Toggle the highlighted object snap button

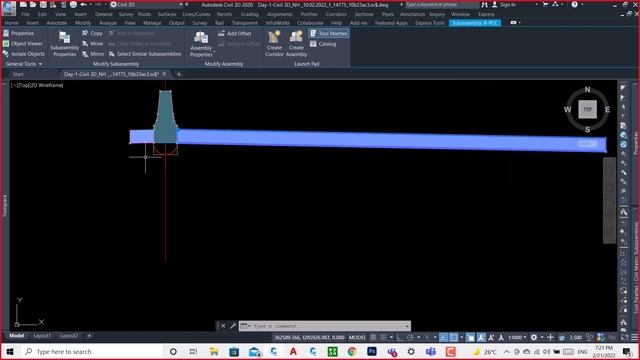[x=453, y=338]
